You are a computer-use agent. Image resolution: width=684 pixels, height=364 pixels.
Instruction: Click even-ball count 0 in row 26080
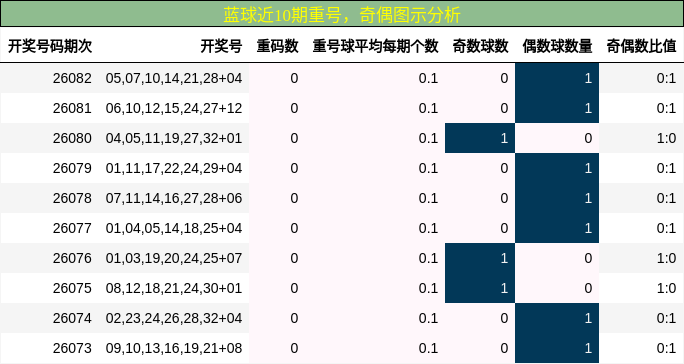tap(588, 138)
